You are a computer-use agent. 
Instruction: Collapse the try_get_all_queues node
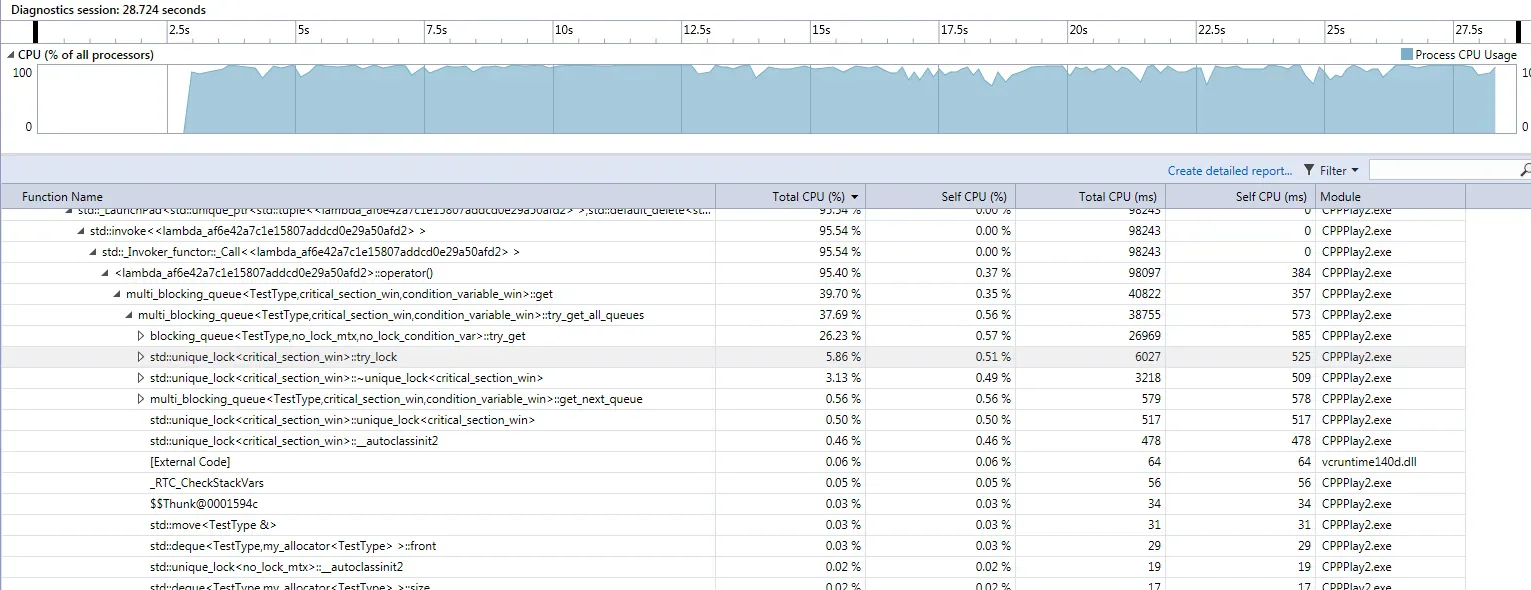(129, 315)
